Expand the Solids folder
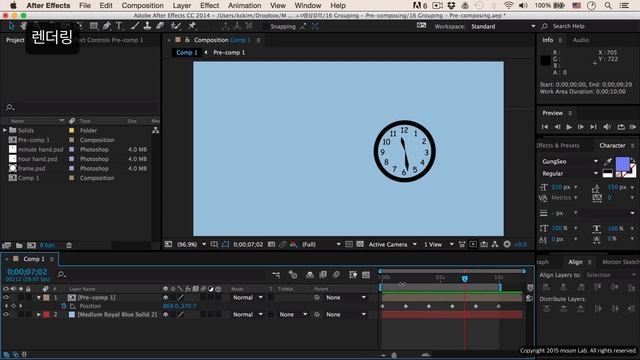 pos(5,130)
